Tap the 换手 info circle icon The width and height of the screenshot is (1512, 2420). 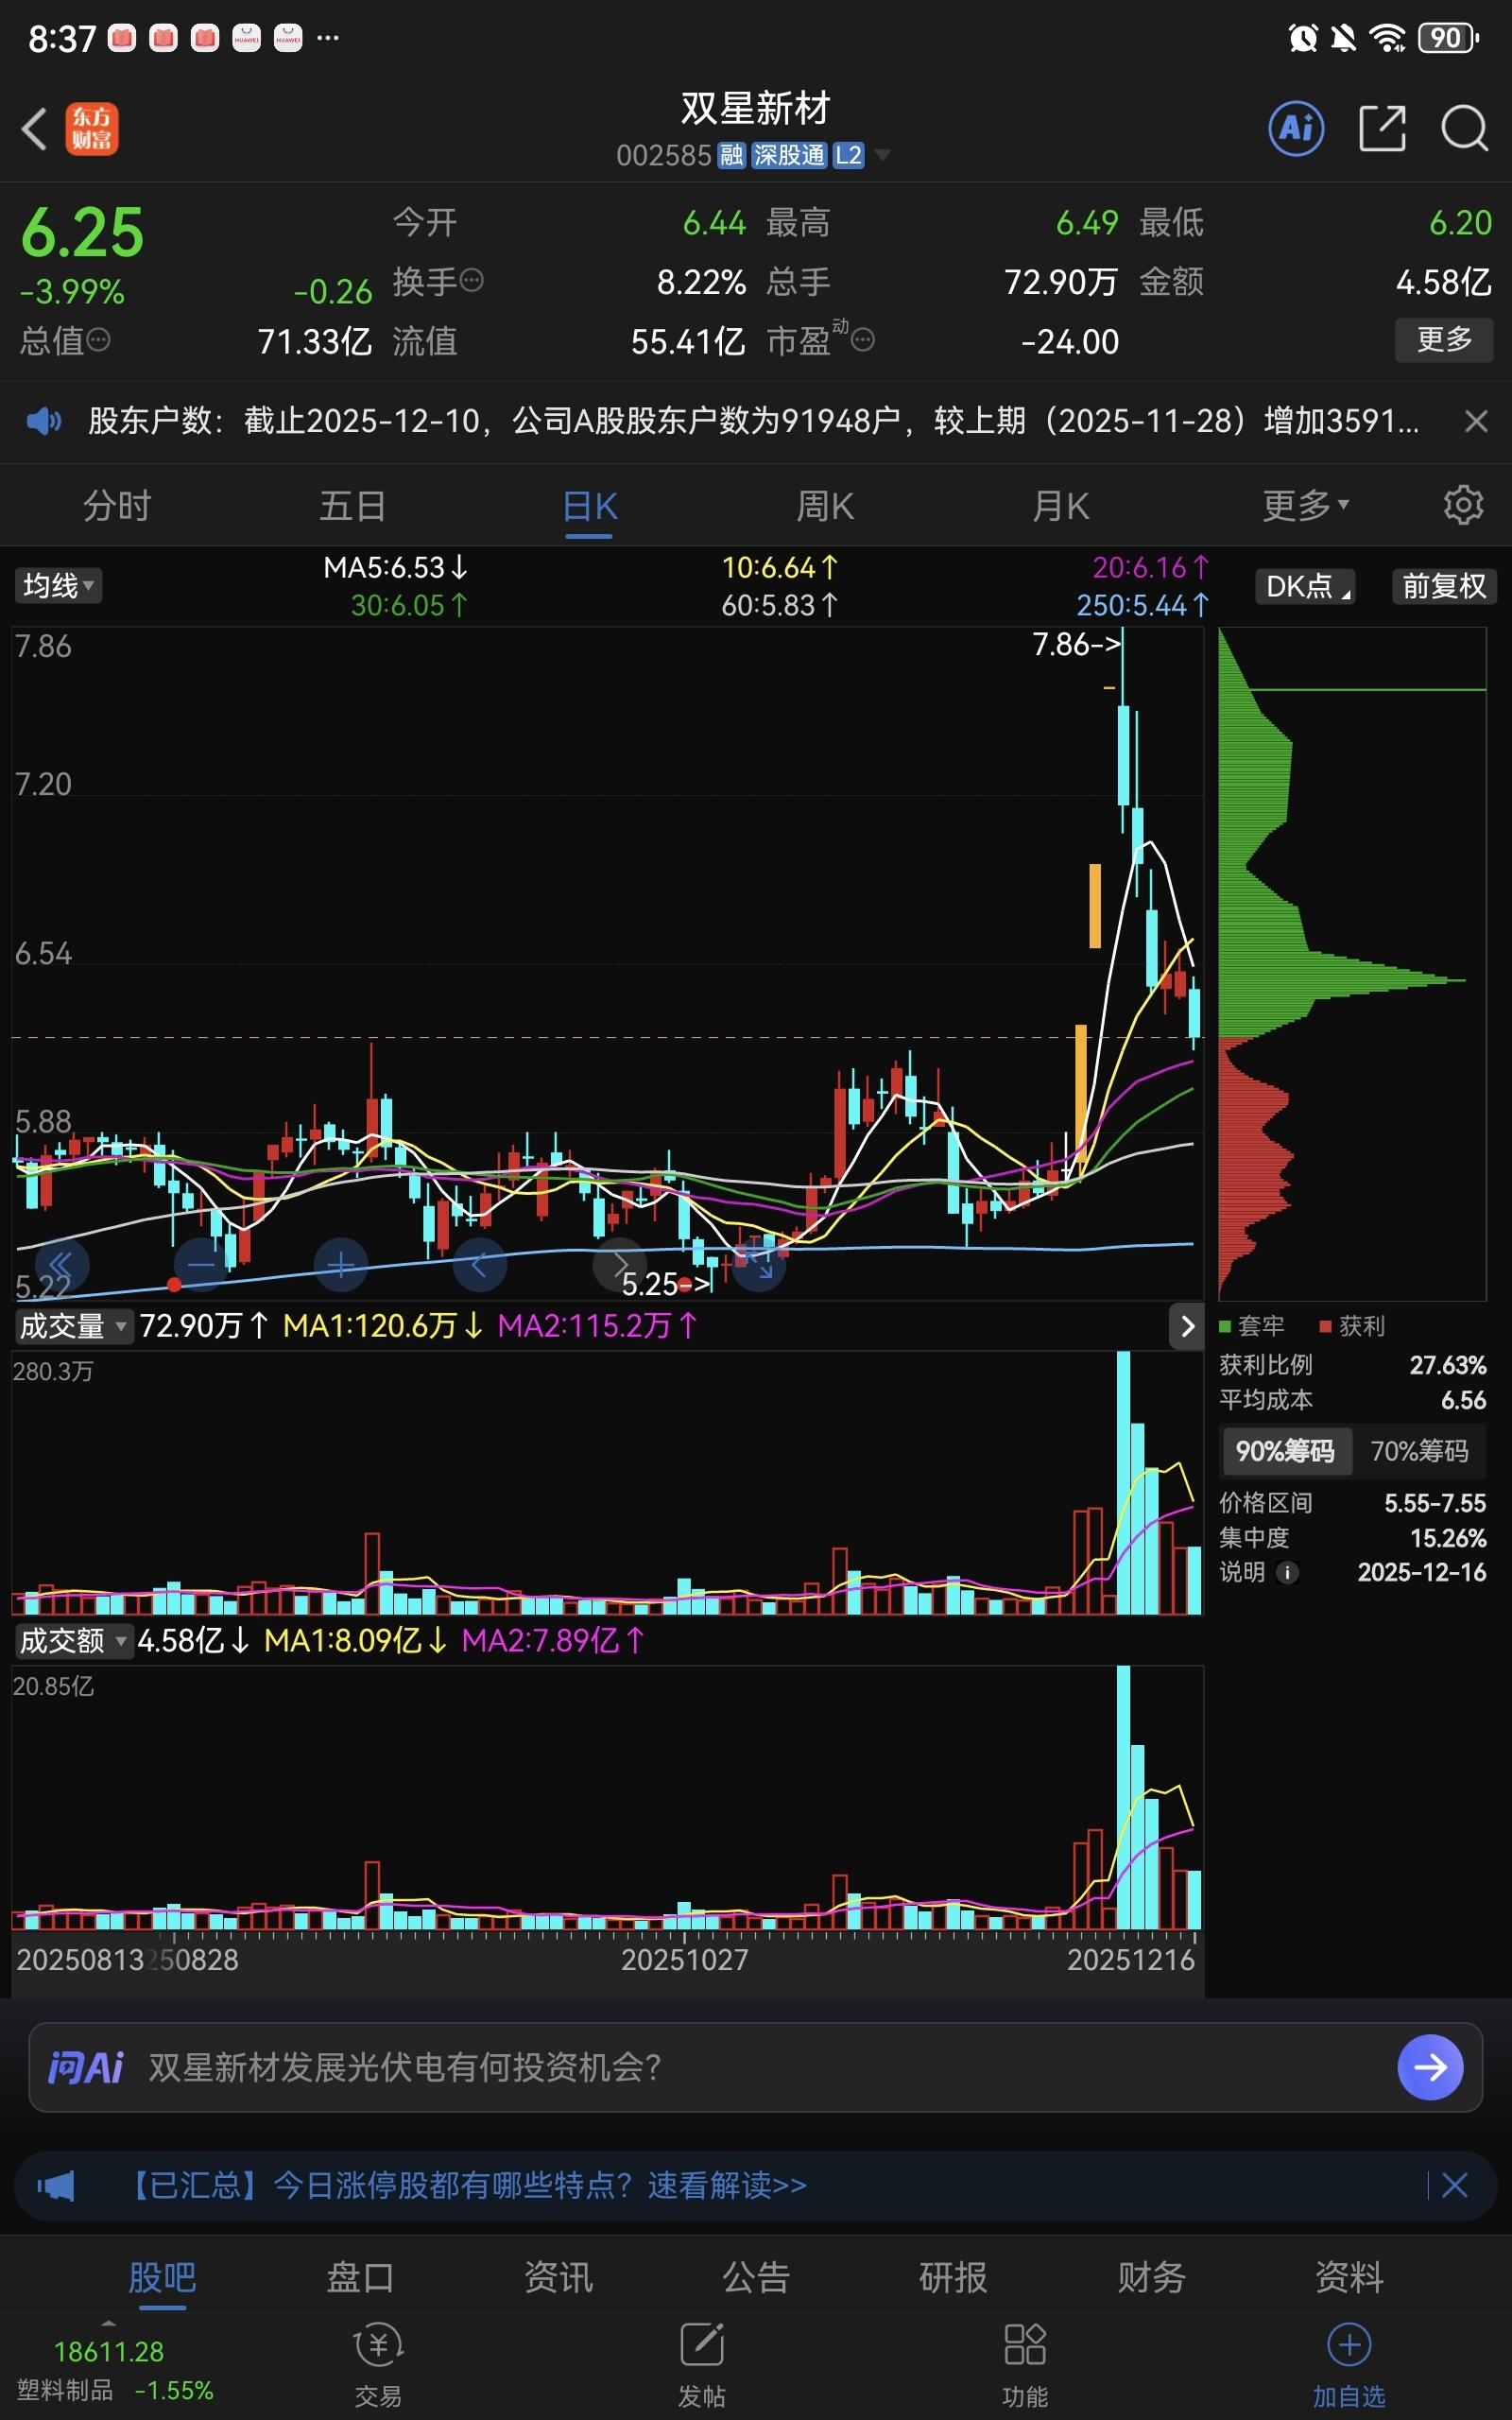click(472, 281)
